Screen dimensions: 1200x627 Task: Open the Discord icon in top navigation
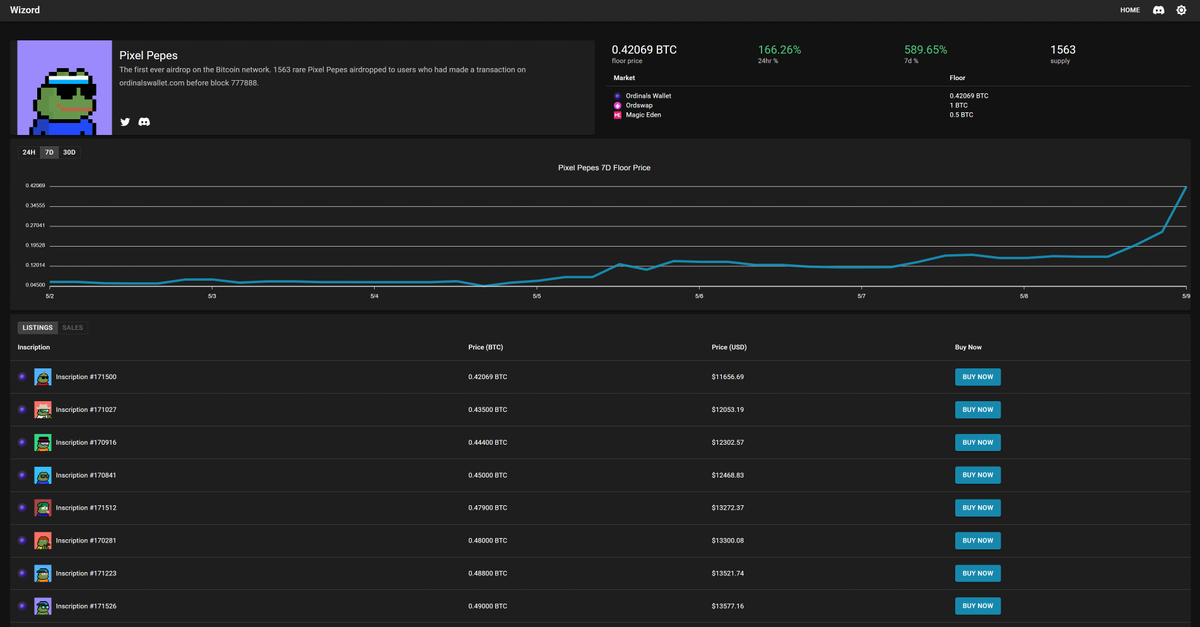click(x=1158, y=10)
